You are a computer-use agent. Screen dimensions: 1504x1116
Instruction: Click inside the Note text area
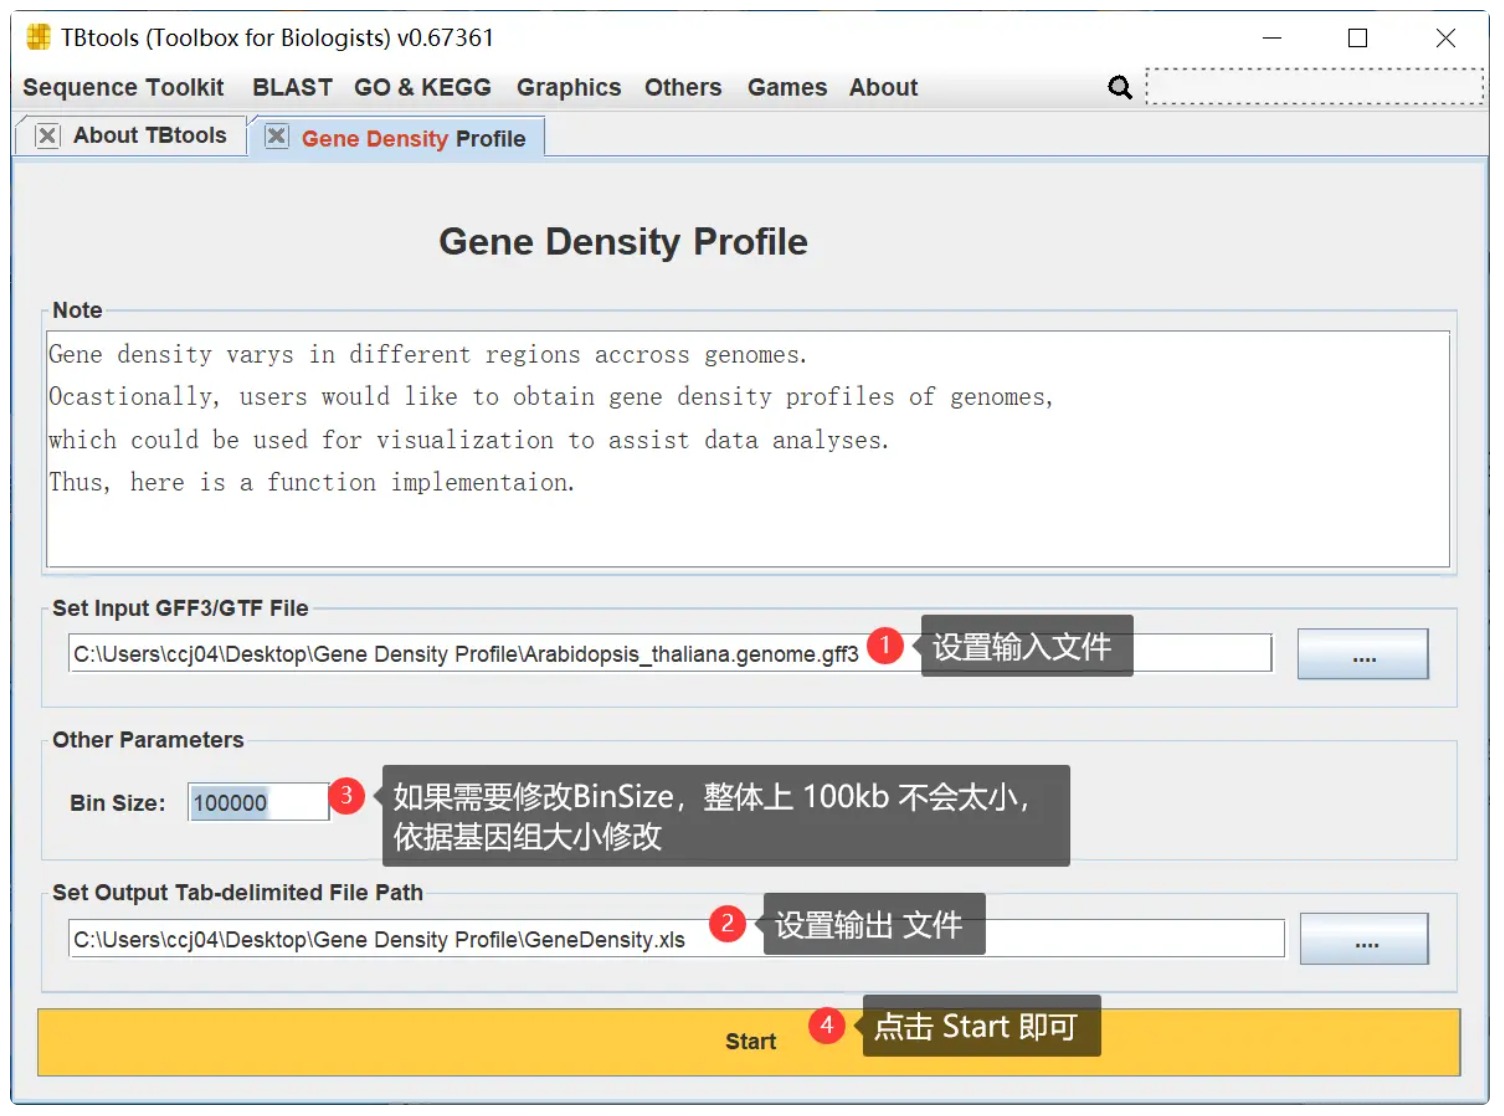pos(748,449)
